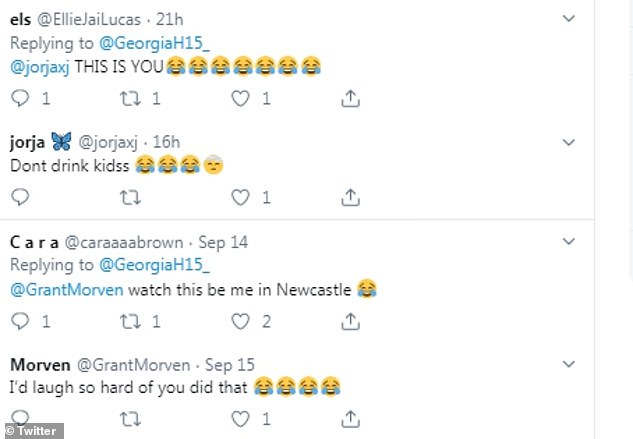Viewport: 633px width, 439px height.
Task: Reply to EllieJaiLucas's tweet
Action: point(20,99)
